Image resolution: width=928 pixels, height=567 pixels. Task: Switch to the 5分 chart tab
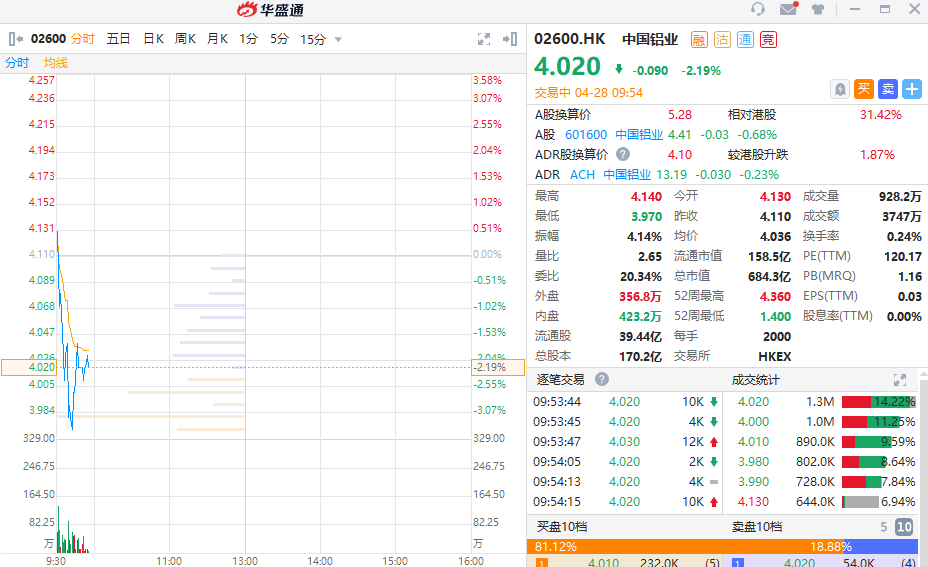pyautogui.click(x=279, y=39)
